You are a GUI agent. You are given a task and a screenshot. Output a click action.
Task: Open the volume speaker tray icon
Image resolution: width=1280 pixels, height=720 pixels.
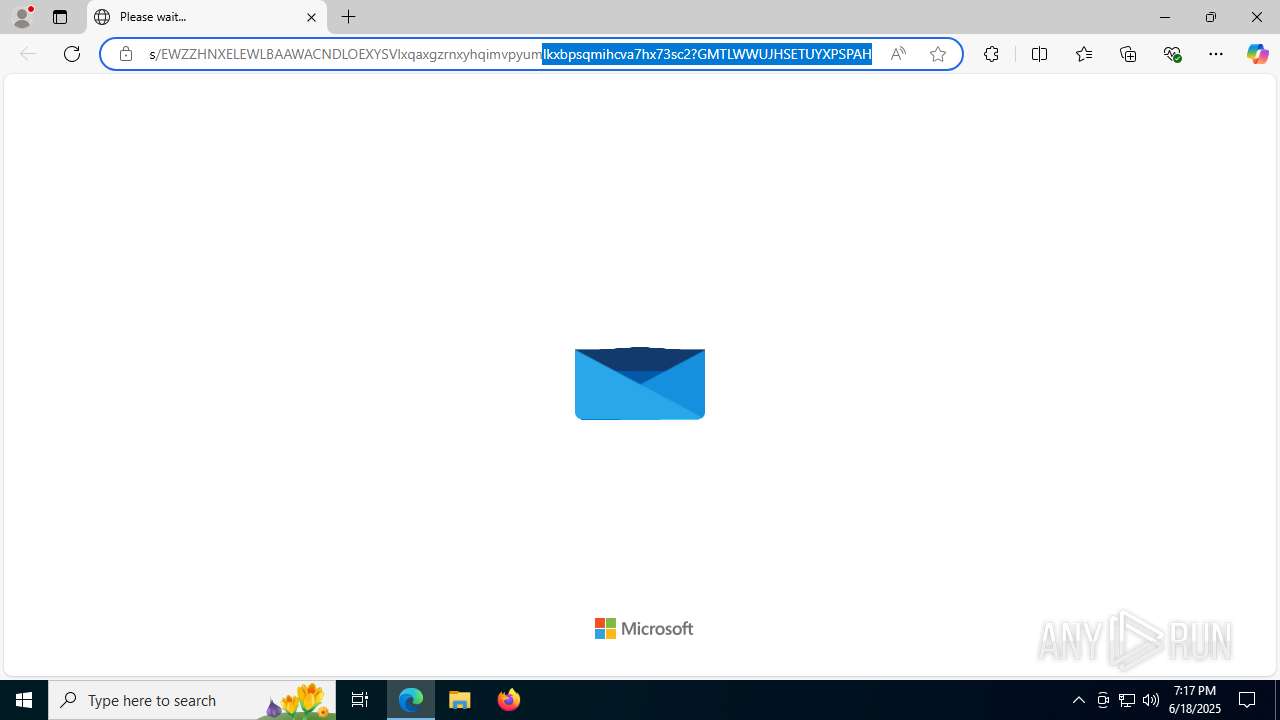coord(1151,700)
